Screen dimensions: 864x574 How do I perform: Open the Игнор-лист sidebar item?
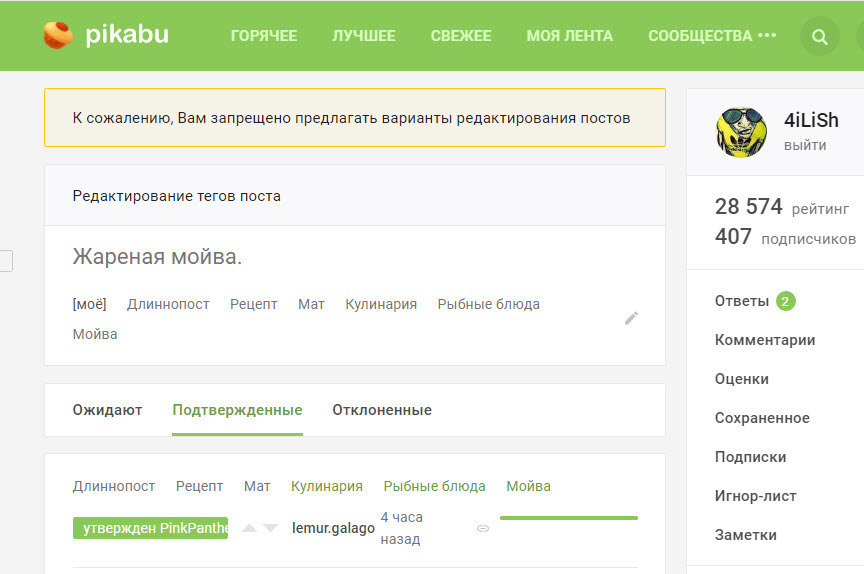pos(755,496)
